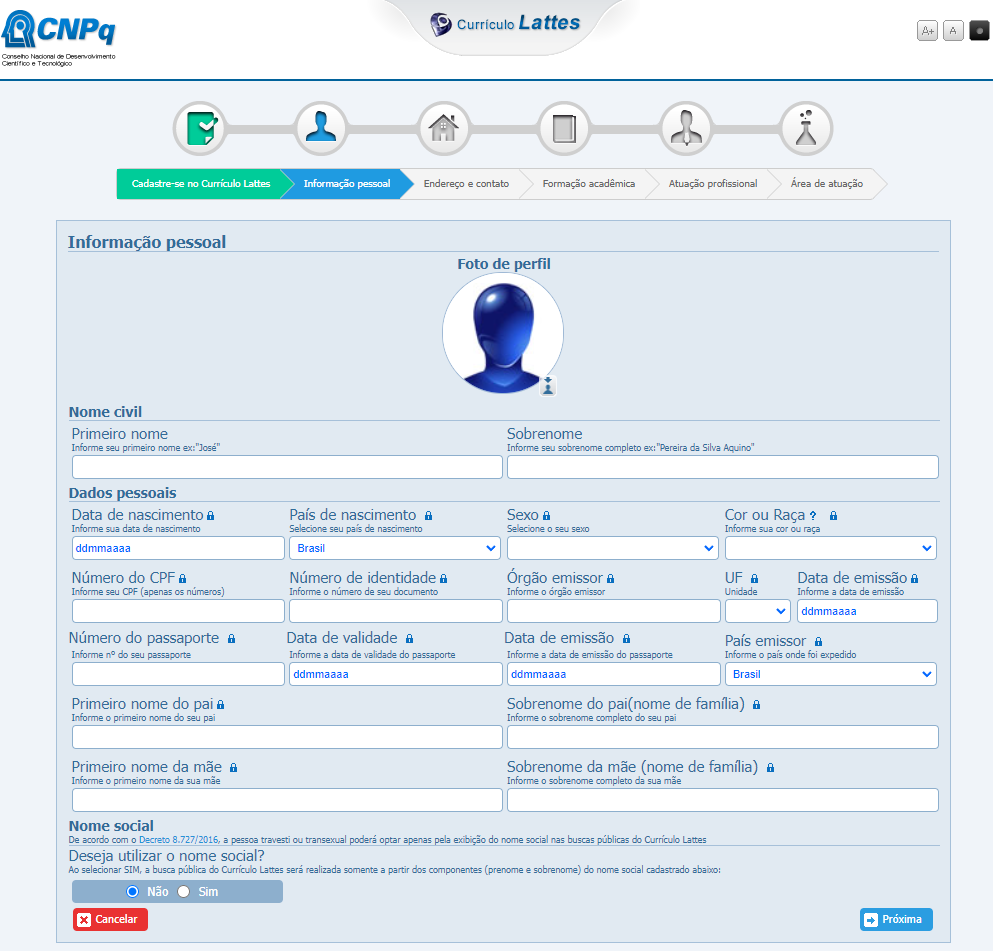Click the high contrast mode icon
This screenshot has width=993, height=951.
pos(979,31)
